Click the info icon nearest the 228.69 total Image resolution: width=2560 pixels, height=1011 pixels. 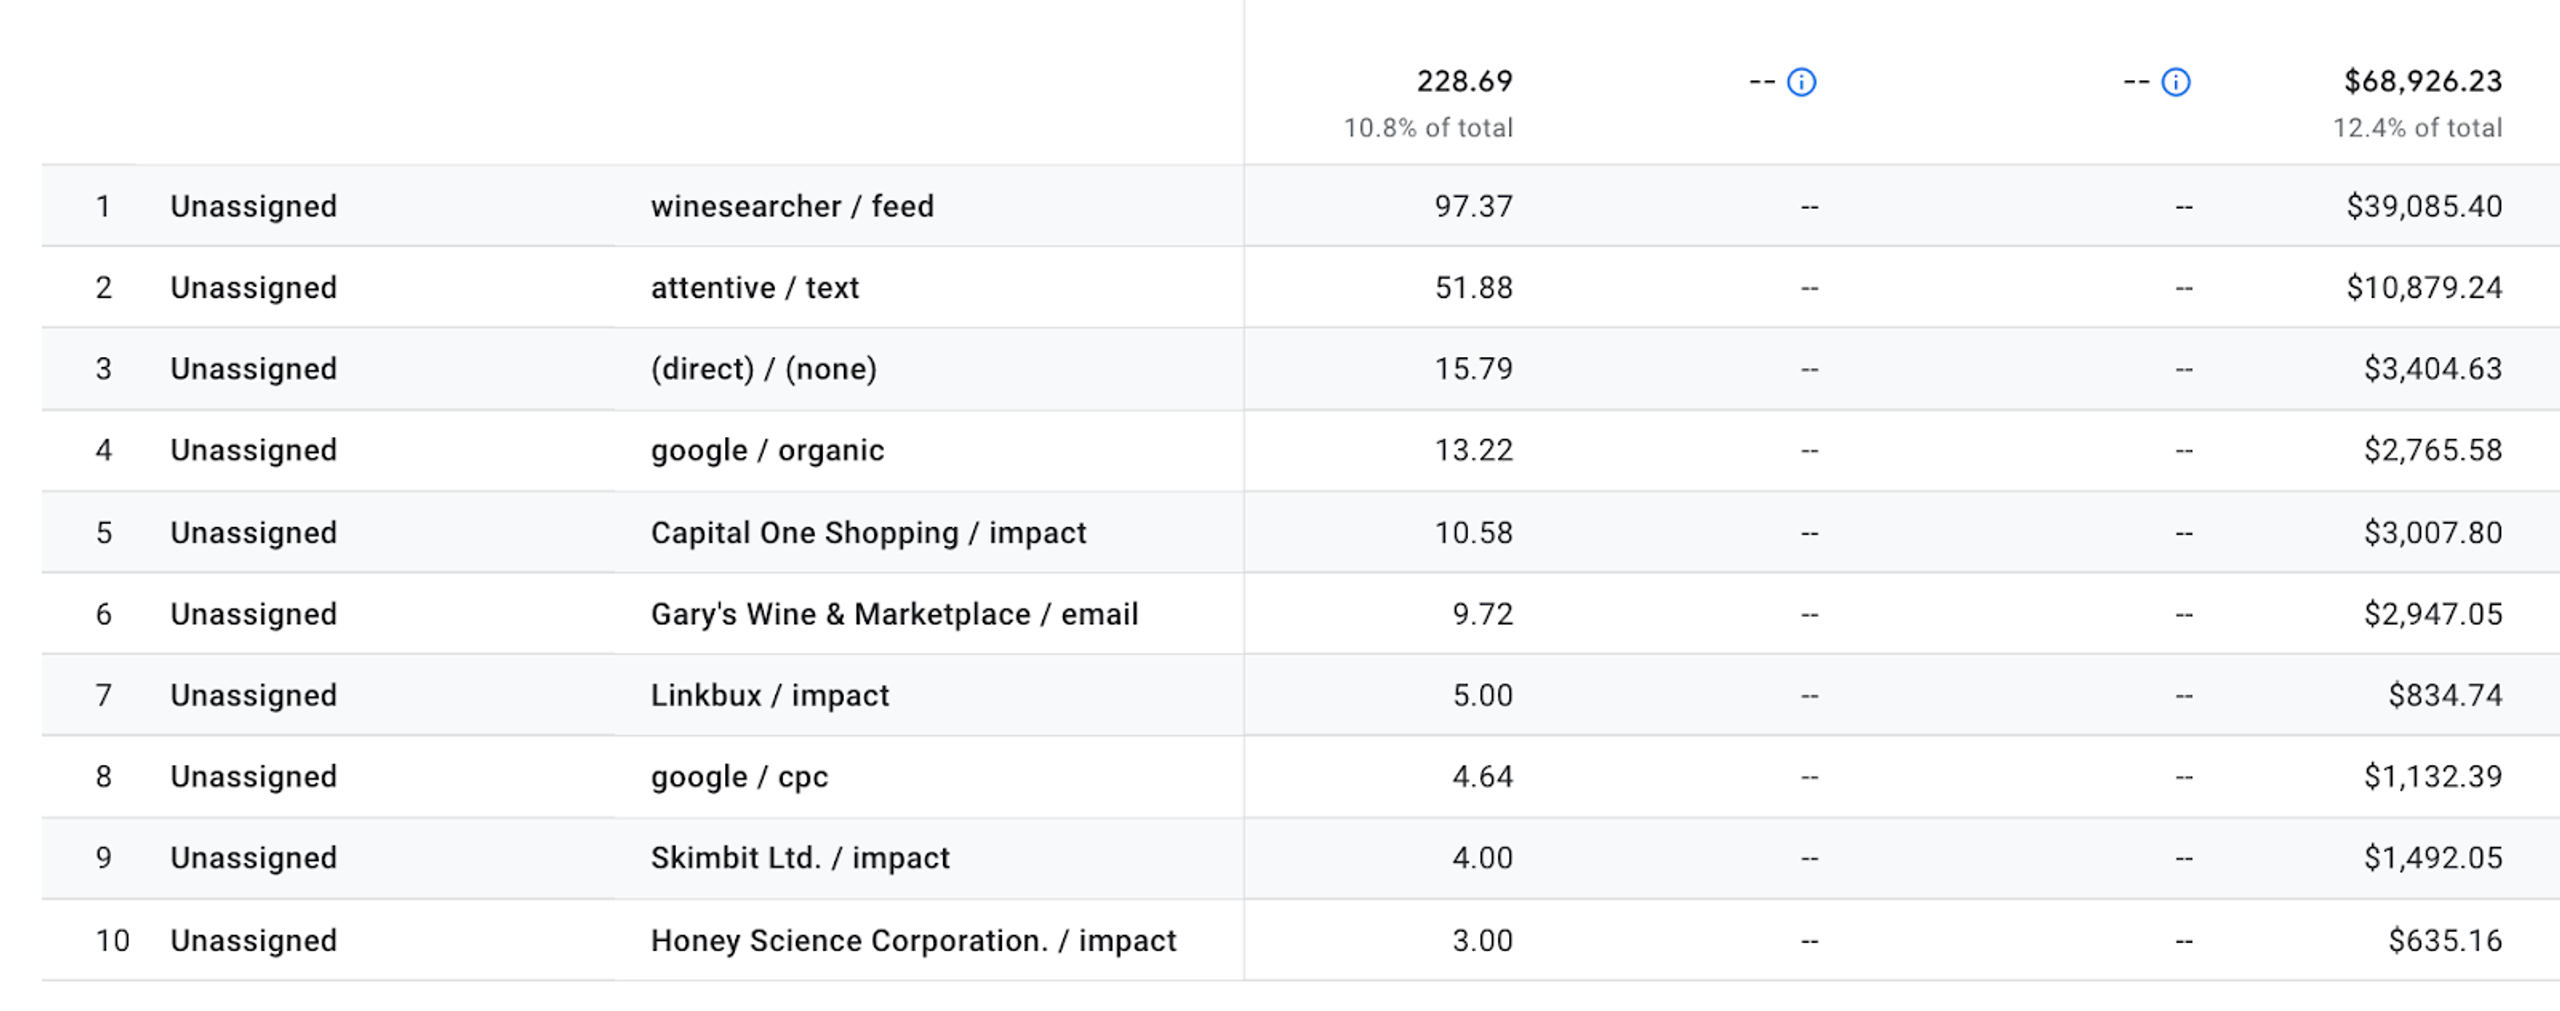pyautogui.click(x=1801, y=82)
